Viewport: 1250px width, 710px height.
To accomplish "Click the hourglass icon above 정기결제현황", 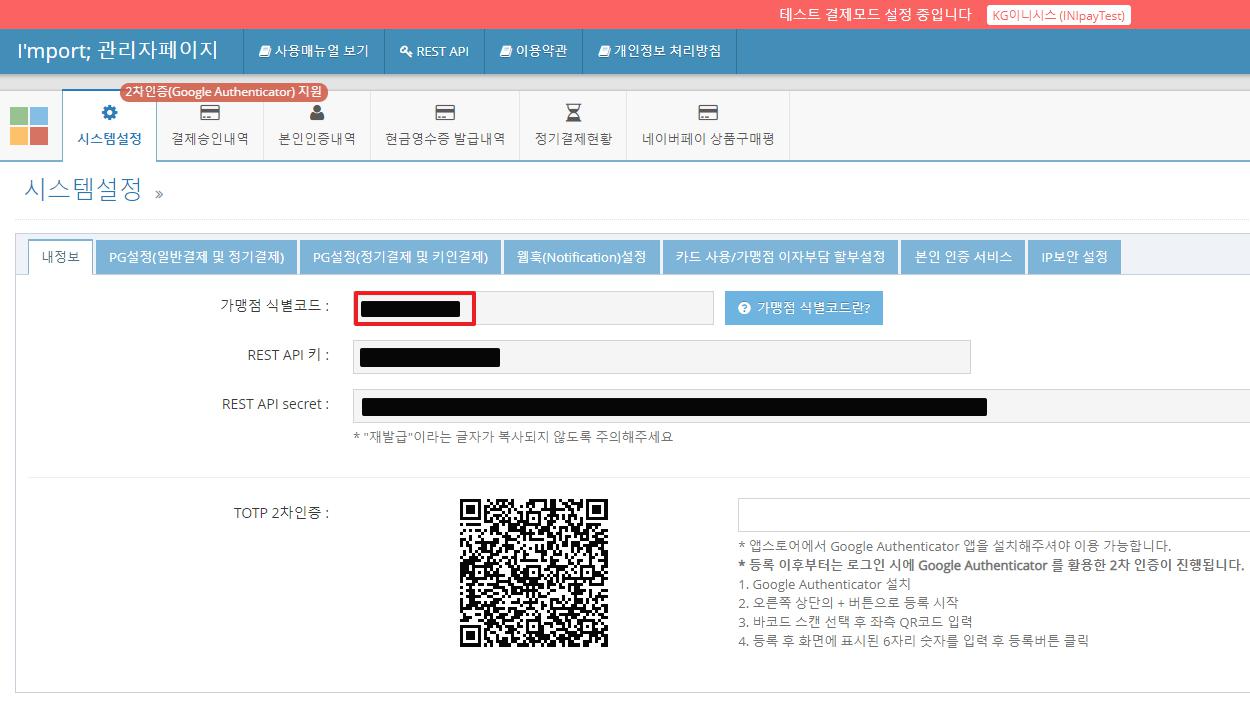I will click(x=573, y=112).
